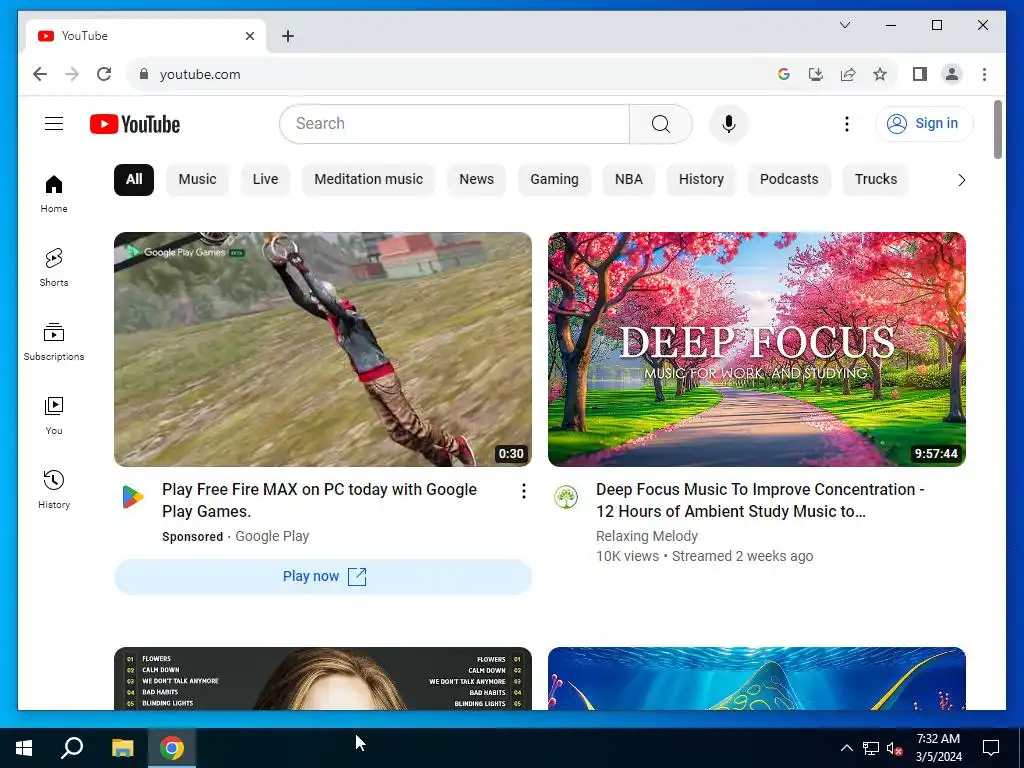
Task: Open the music playlist thumbnail with Flowers
Action: [323, 679]
